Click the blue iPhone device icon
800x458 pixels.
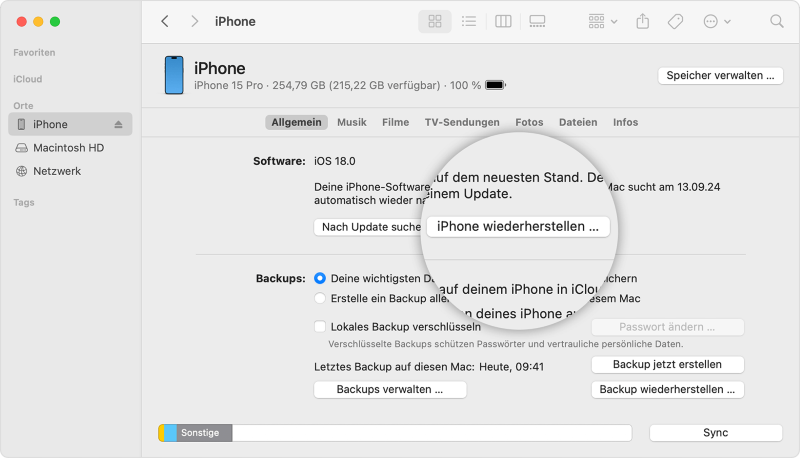[174, 75]
